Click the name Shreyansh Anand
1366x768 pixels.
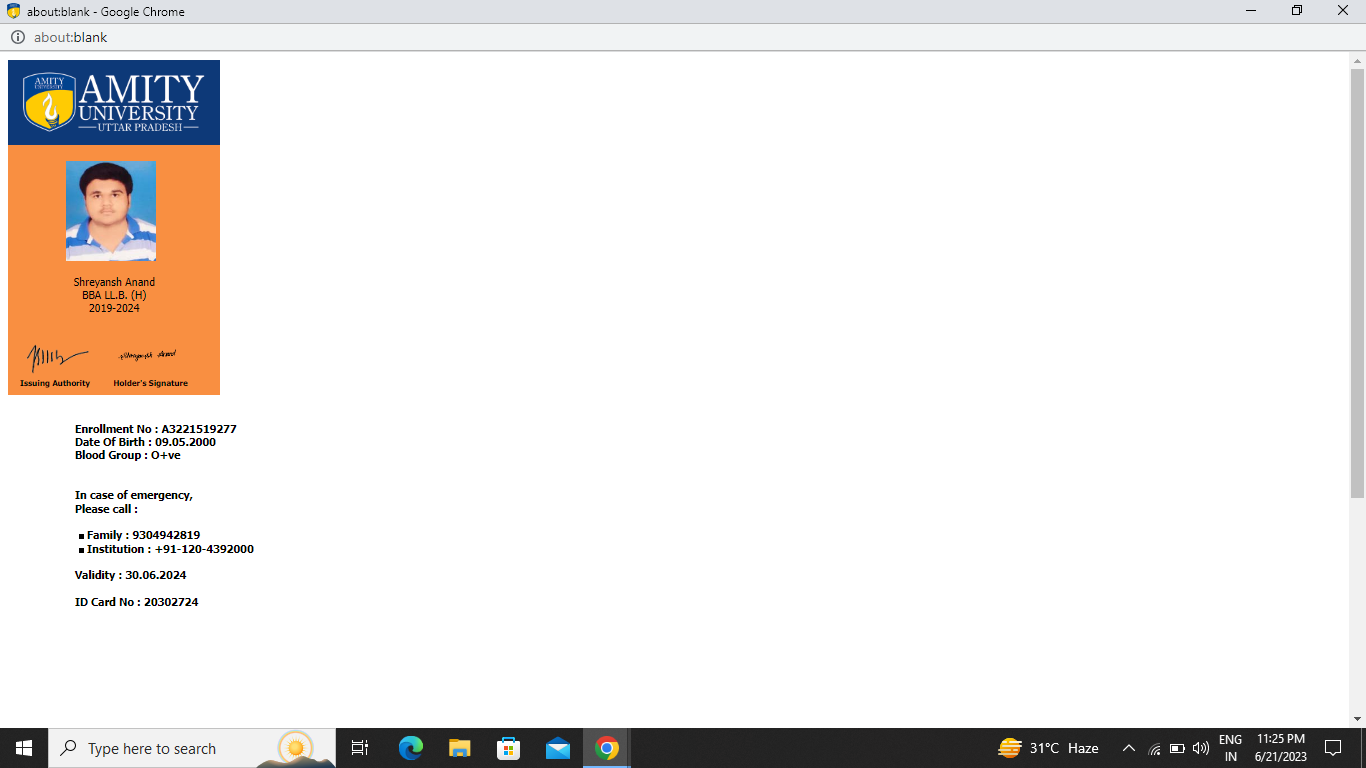pos(114,282)
